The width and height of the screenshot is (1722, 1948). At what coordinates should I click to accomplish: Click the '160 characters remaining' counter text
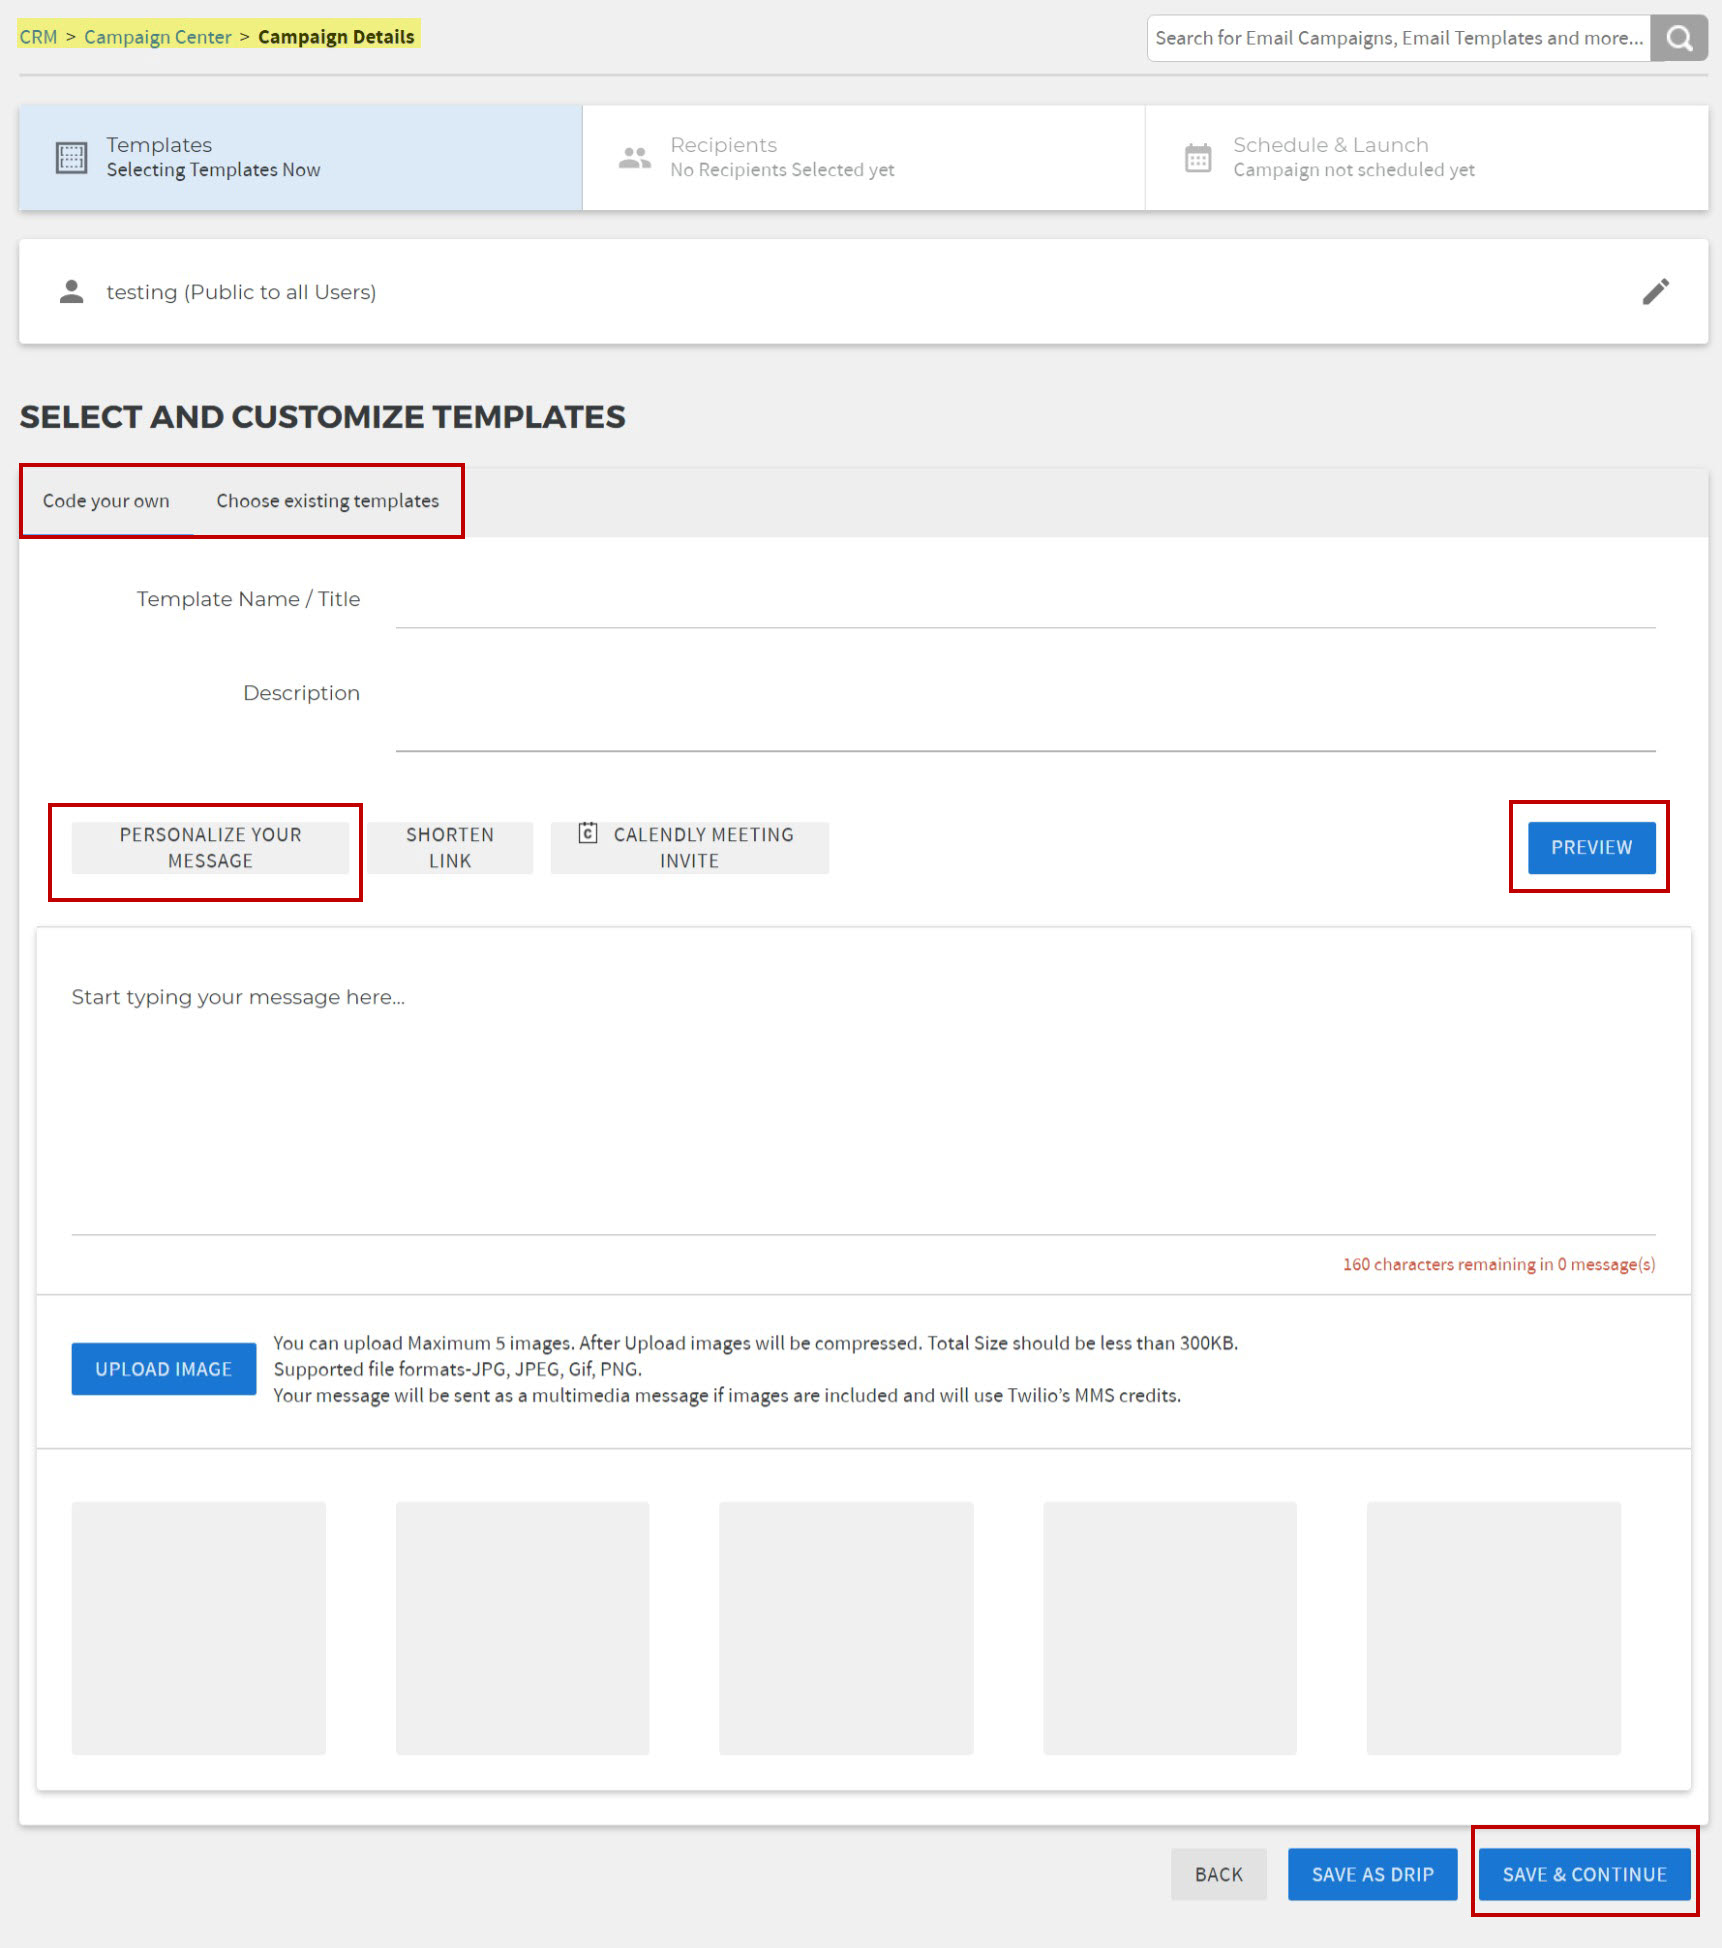(1499, 1264)
